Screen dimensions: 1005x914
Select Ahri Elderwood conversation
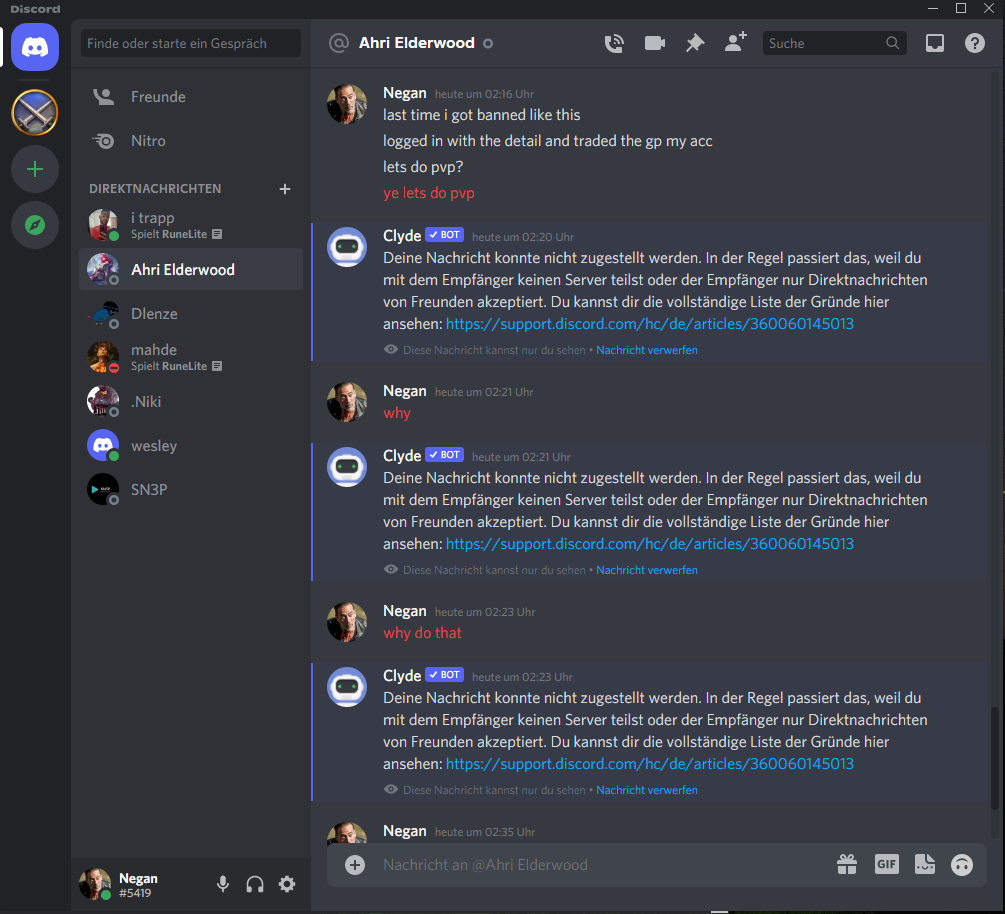(x=191, y=269)
